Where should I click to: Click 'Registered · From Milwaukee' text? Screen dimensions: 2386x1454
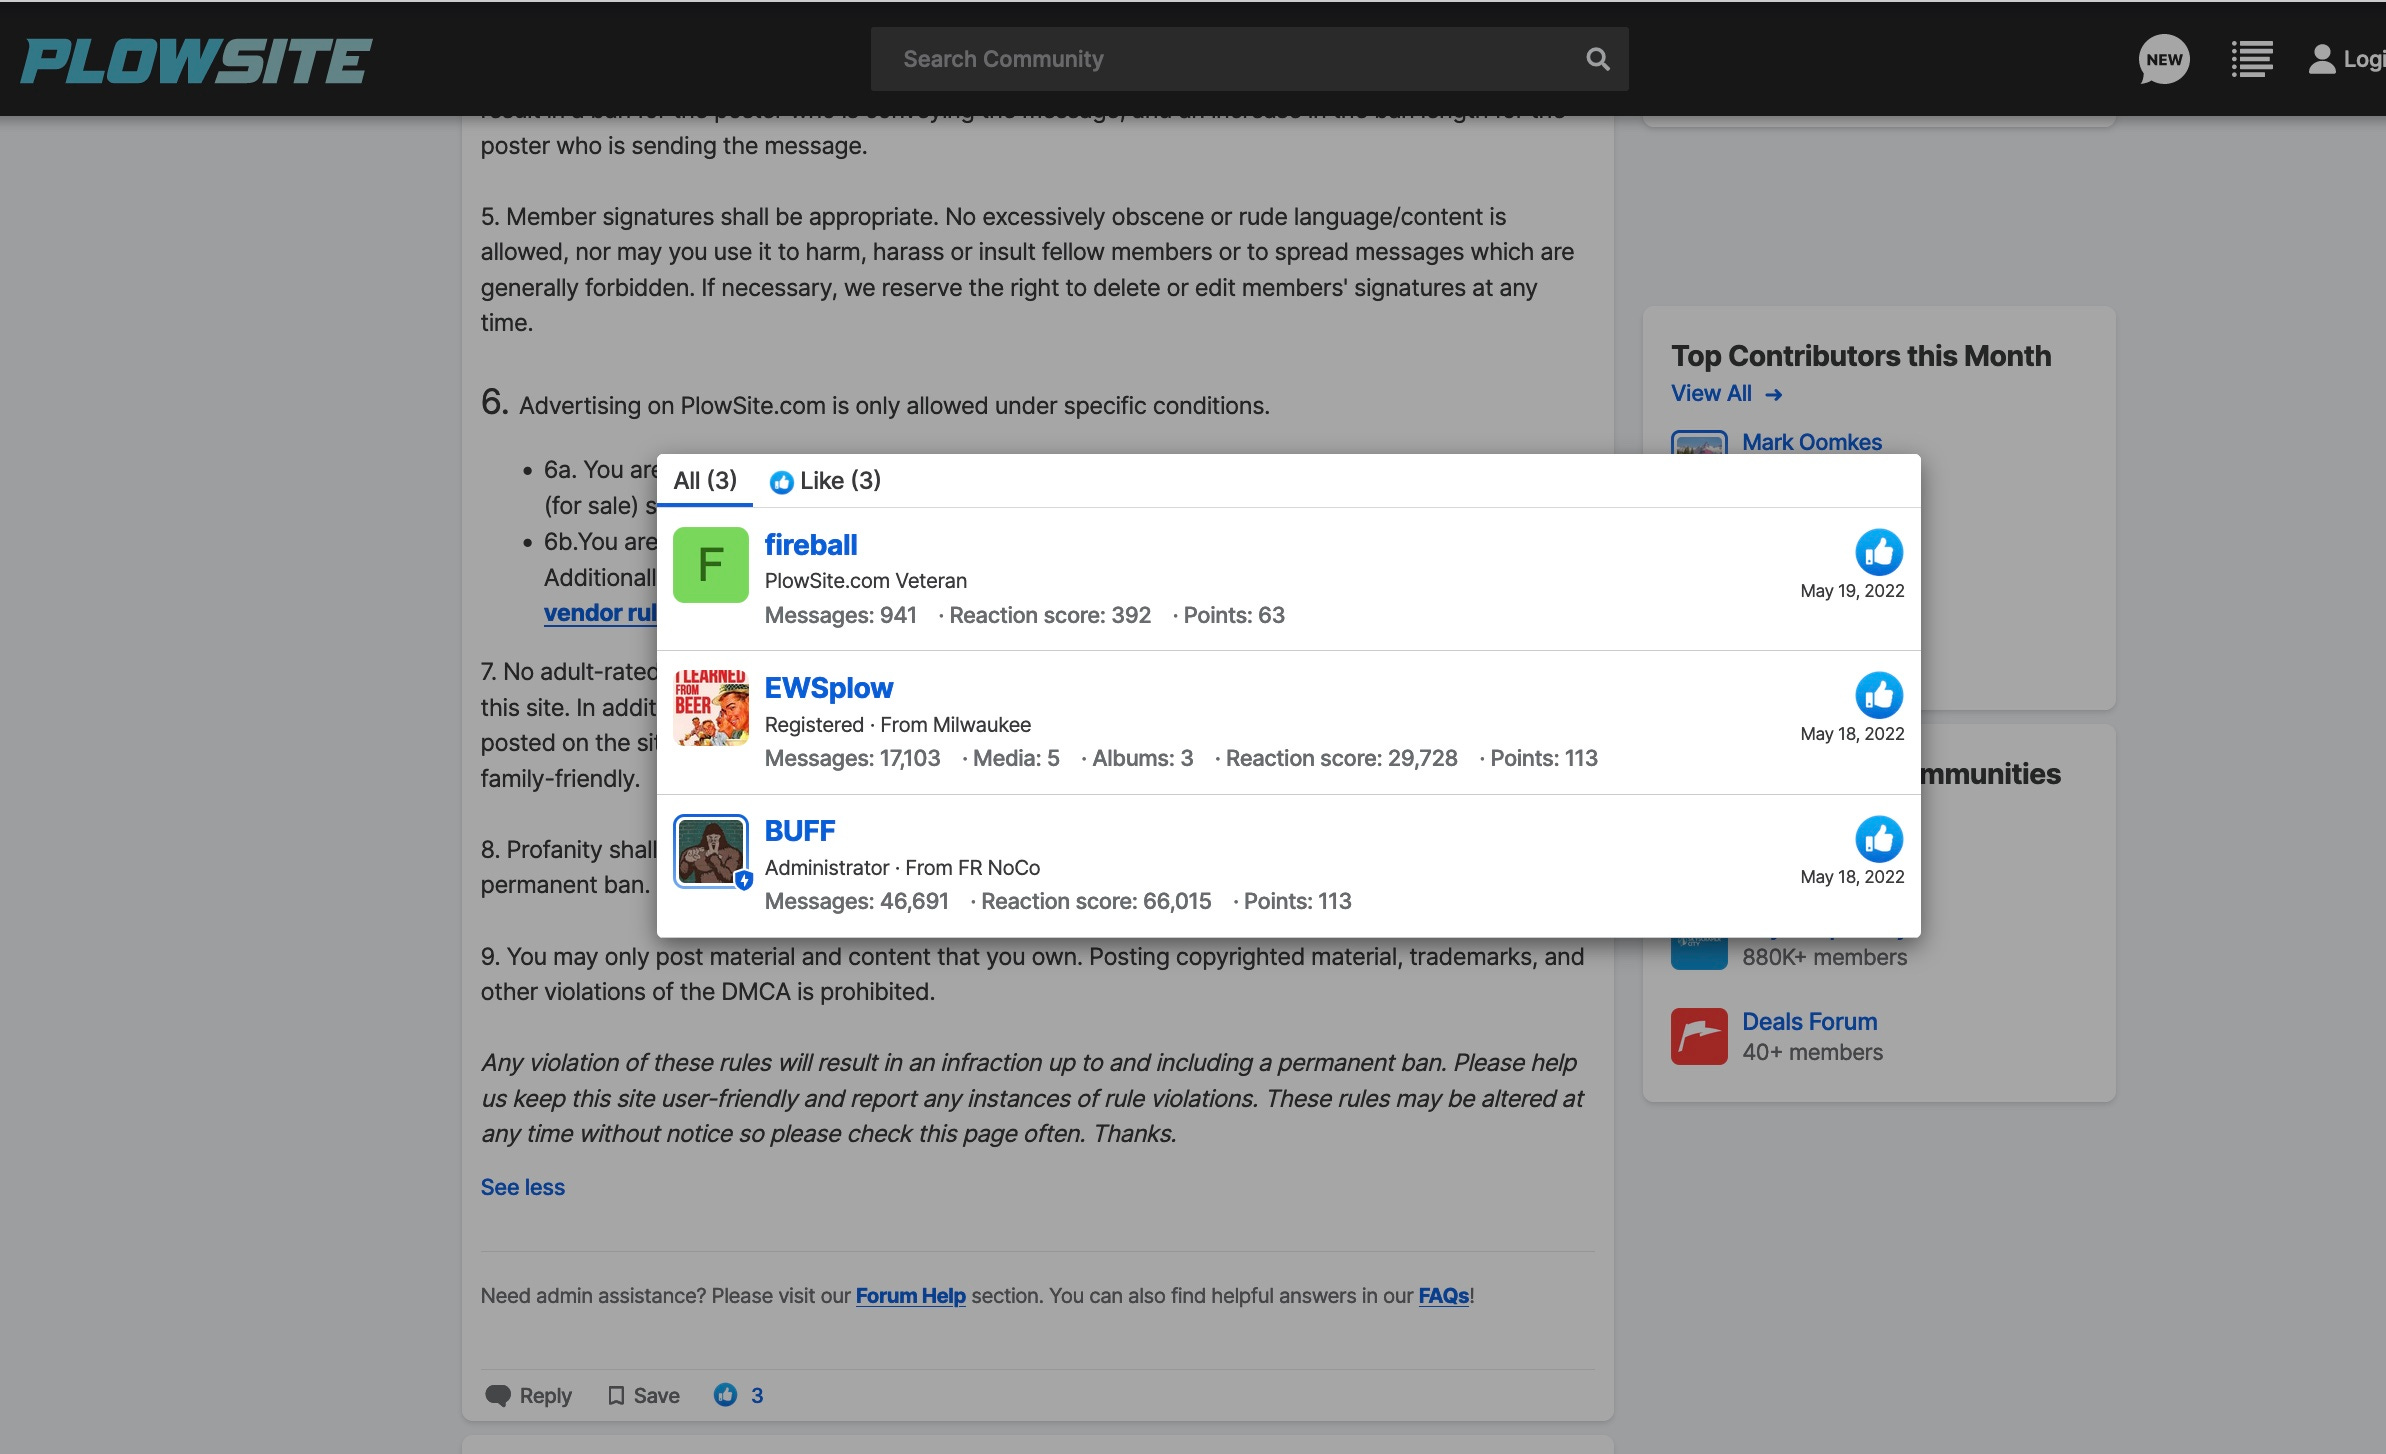click(897, 724)
